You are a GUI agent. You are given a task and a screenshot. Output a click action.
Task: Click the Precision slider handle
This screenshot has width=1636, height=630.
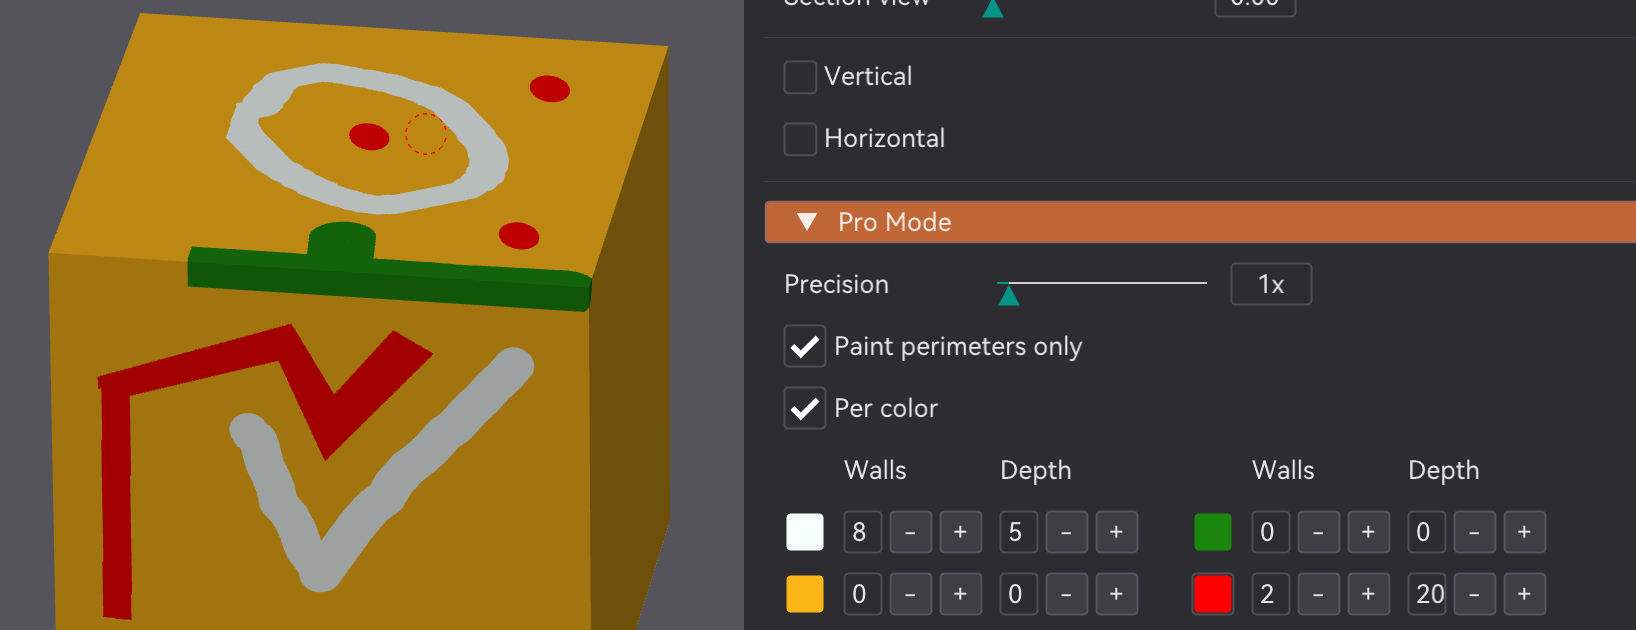[1009, 294]
